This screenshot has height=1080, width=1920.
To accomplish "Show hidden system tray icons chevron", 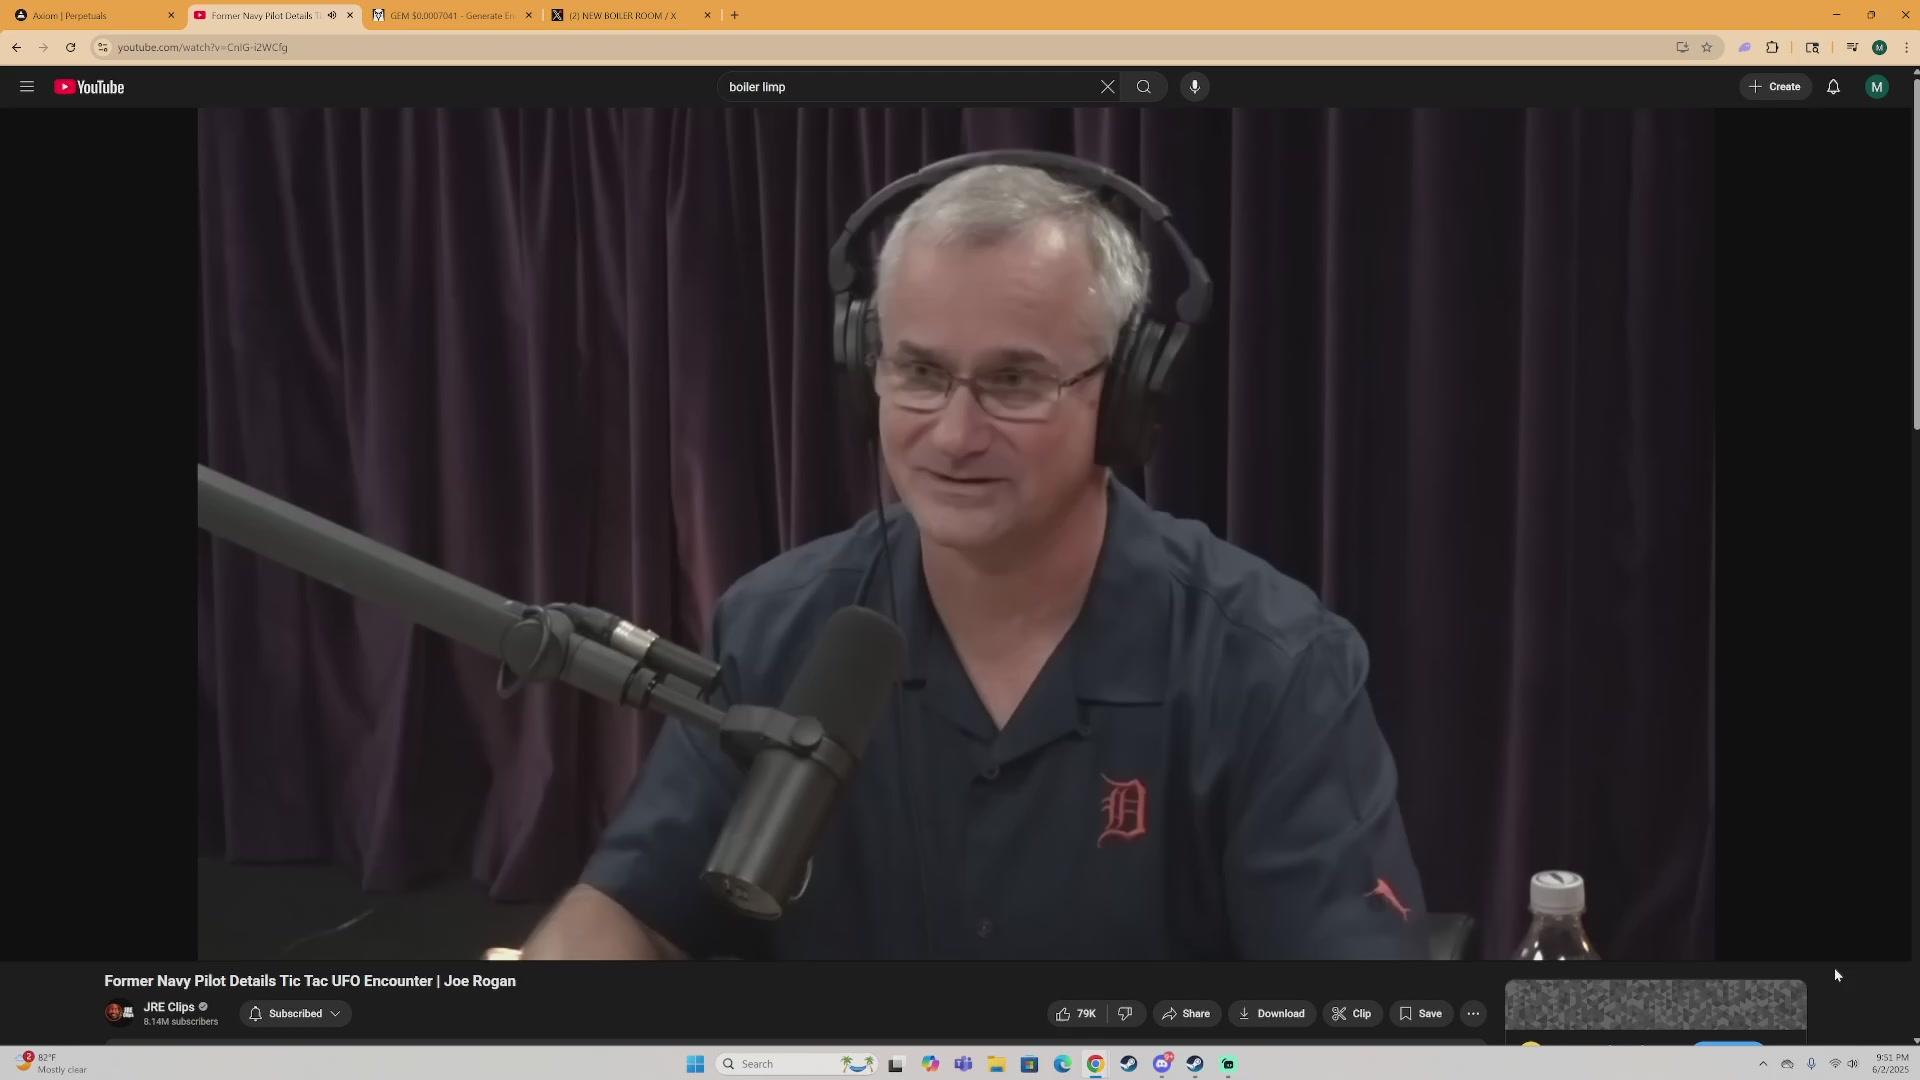I will coord(1762,1064).
